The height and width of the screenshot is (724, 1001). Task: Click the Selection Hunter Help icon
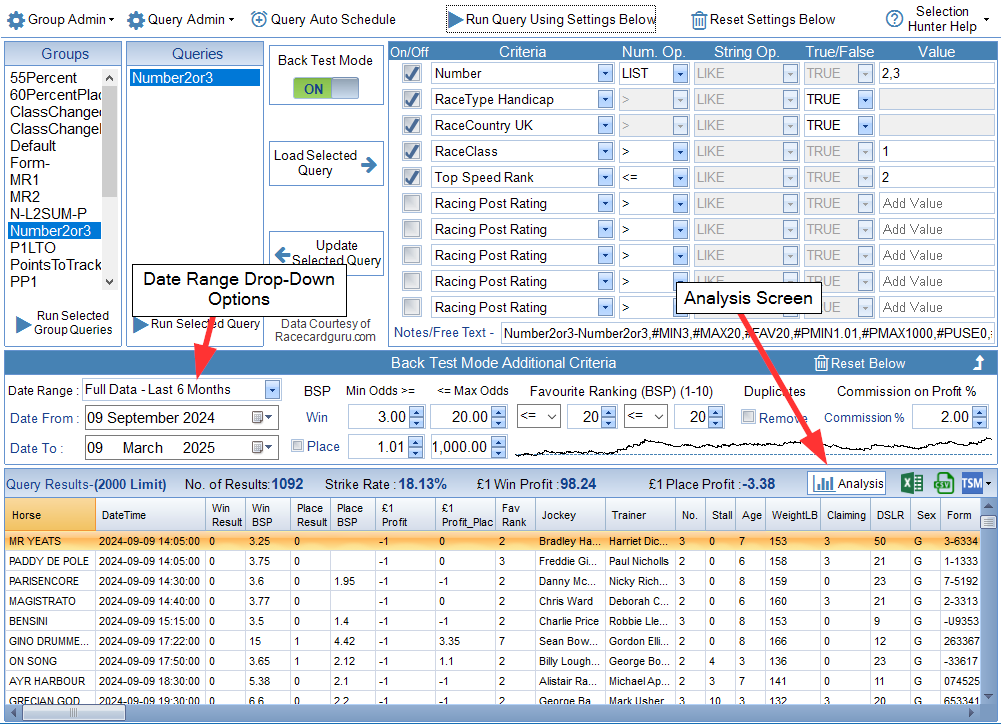click(x=895, y=19)
